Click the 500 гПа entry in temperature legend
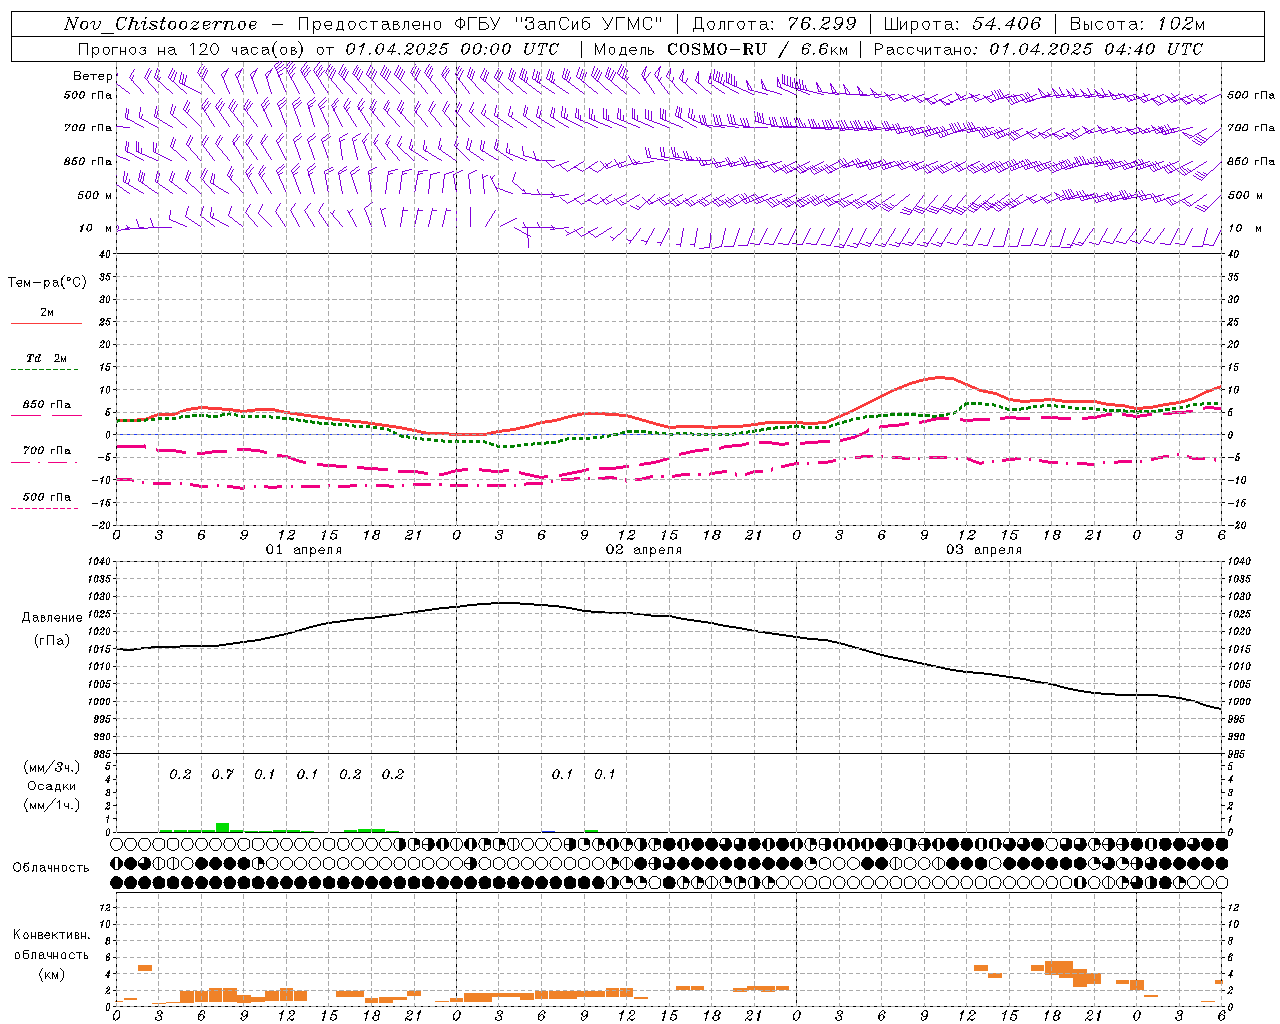Image resolution: width=1280 pixels, height=1024 pixels. tap(46, 497)
